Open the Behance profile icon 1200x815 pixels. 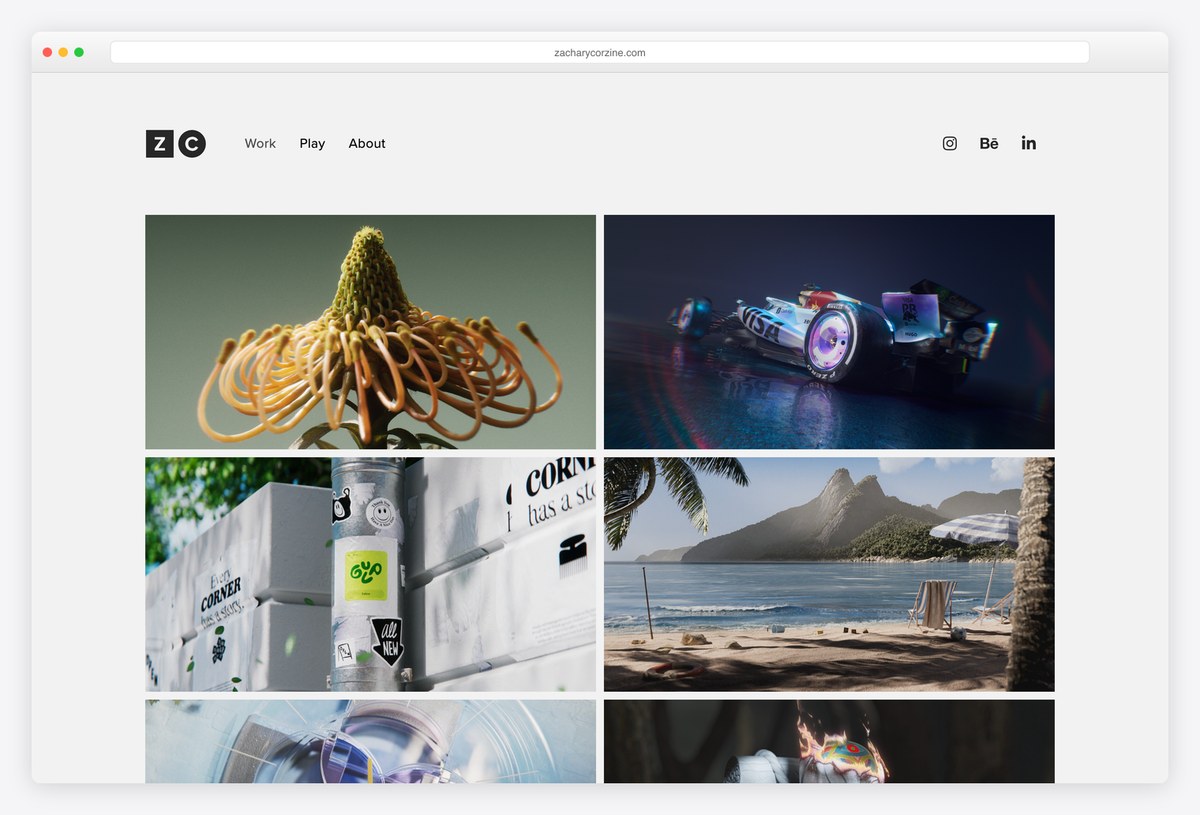[x=989, y=143]
